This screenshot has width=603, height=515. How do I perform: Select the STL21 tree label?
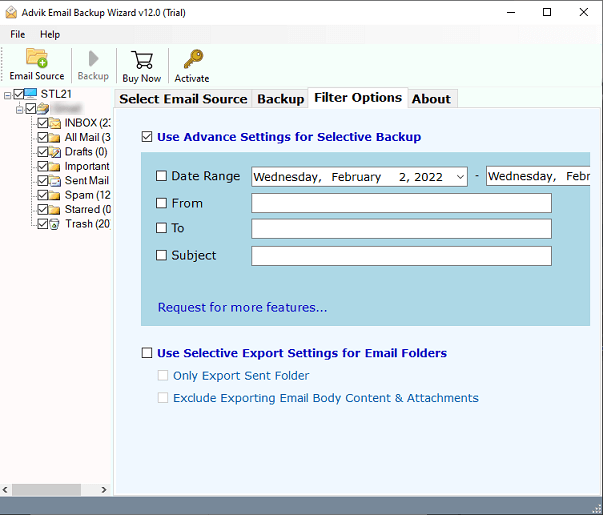pyautogui.click(x=56, y=94)
